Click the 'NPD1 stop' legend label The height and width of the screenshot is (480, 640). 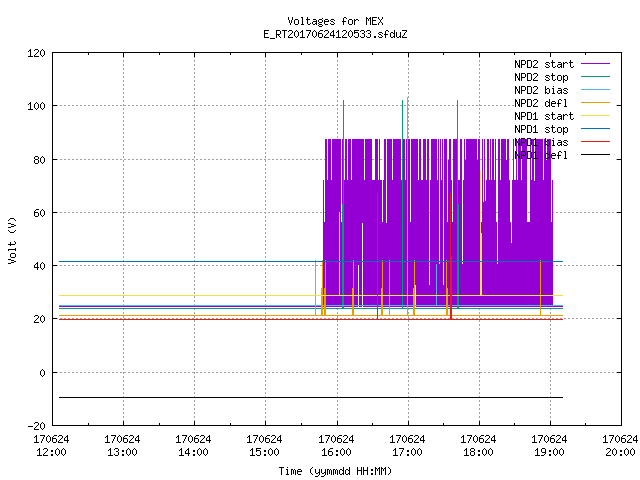coord(541,129)
